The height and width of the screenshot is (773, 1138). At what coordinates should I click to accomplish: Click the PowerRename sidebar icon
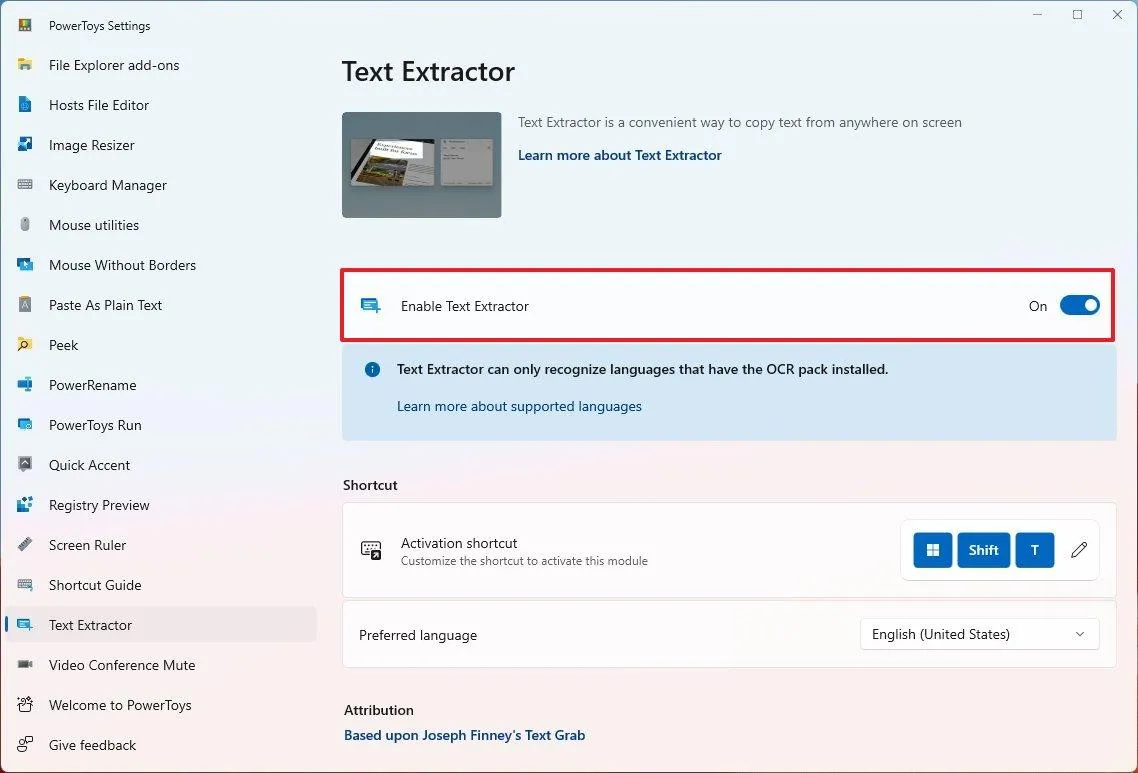tap(25, 384)
